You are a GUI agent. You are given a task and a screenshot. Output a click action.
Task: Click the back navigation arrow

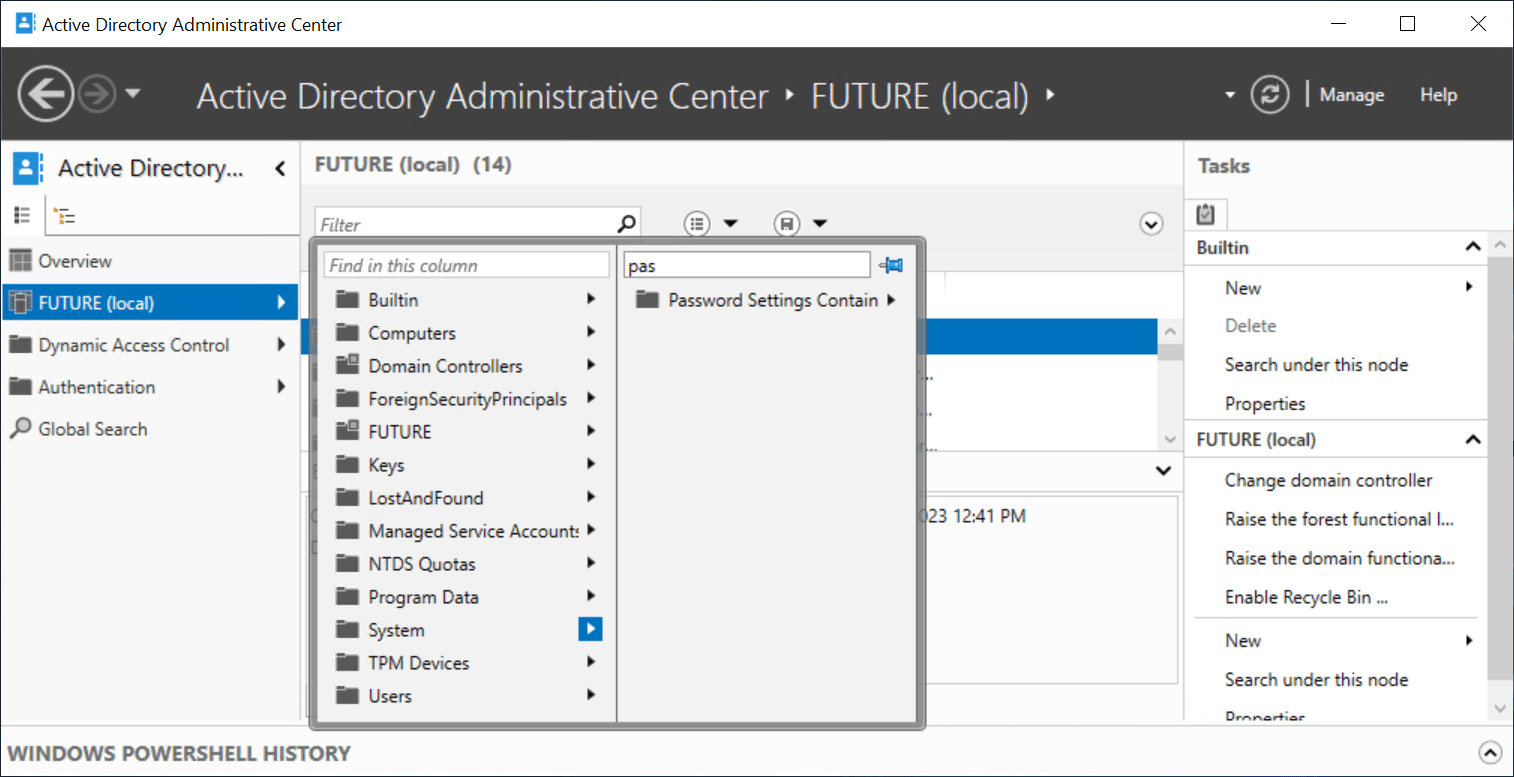pyautogui.click(x=45, y=94)
